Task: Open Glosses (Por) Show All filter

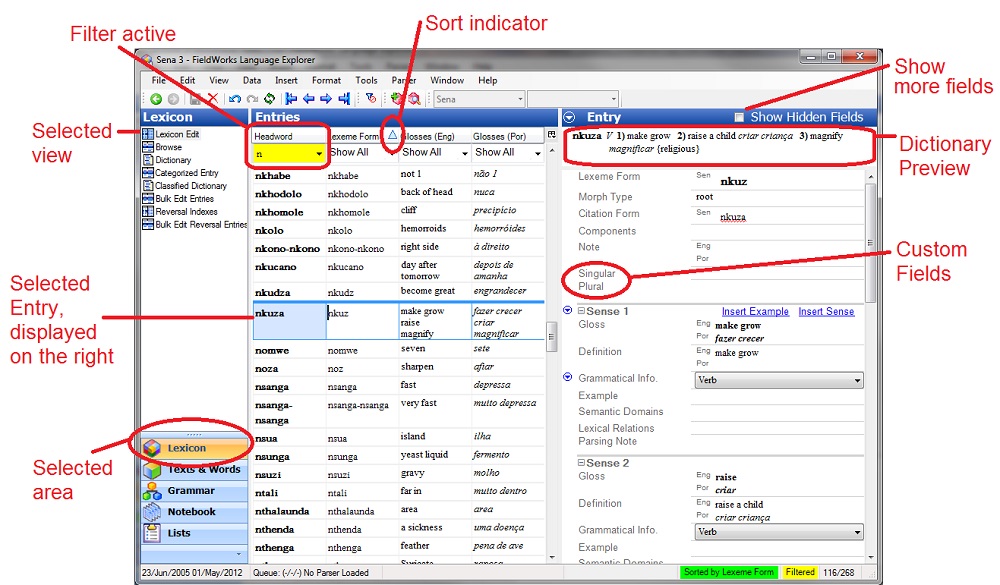Action: 538,153
